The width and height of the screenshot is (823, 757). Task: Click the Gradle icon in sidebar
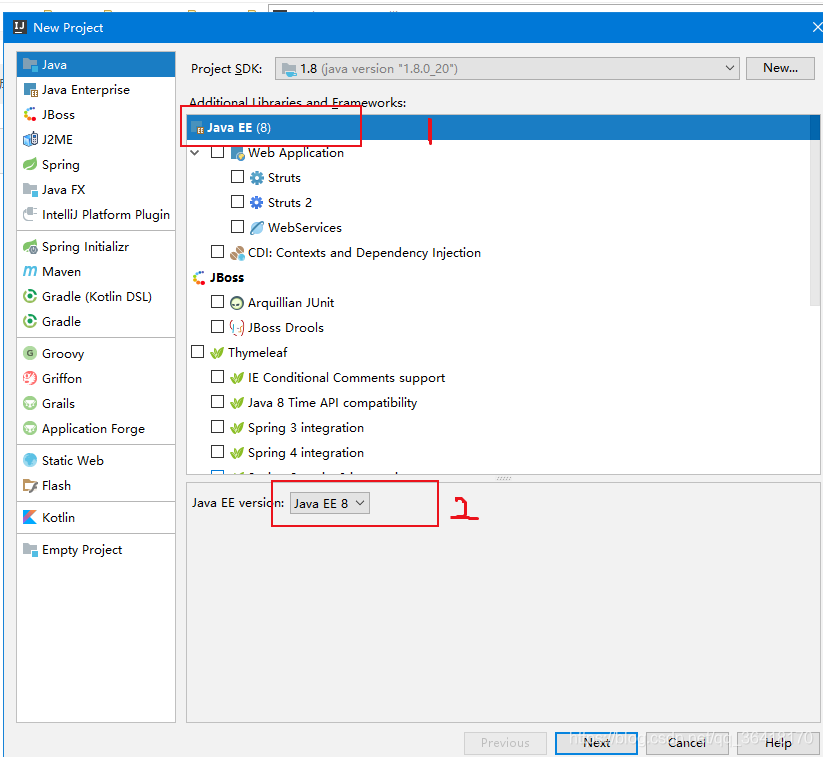(30, 321)
